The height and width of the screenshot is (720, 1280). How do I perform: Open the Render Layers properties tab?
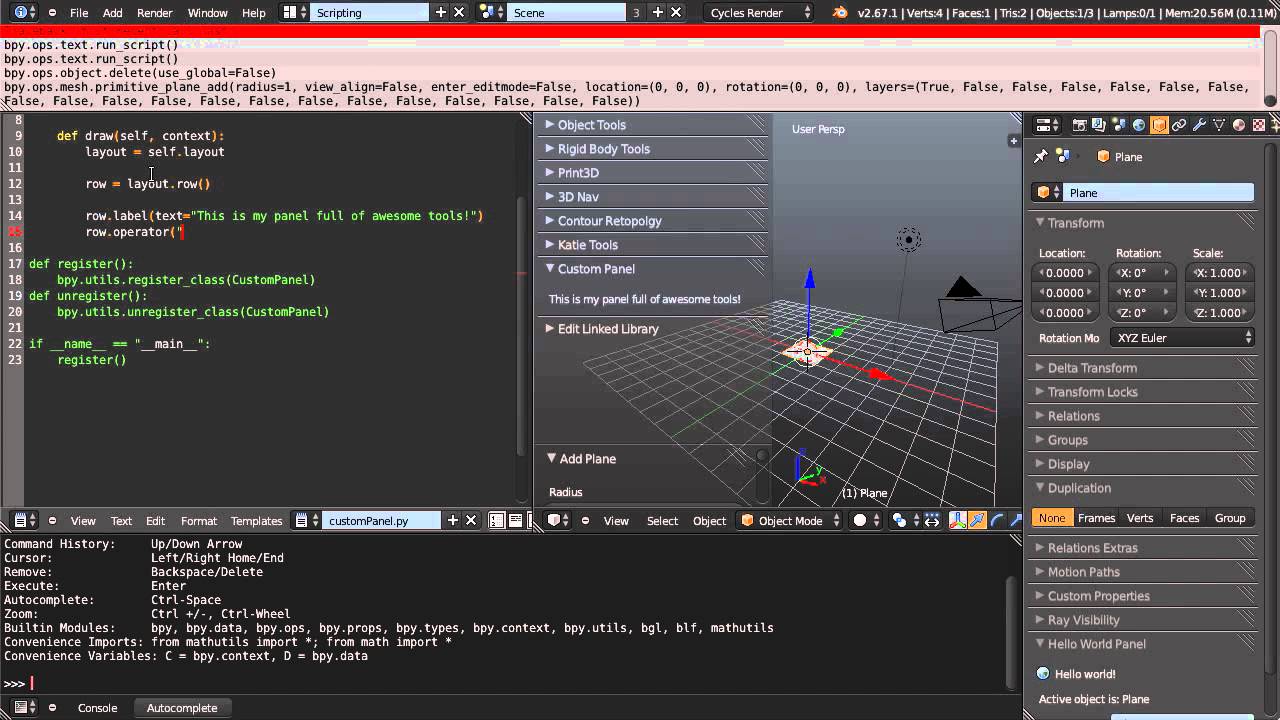coord(1099,125)
